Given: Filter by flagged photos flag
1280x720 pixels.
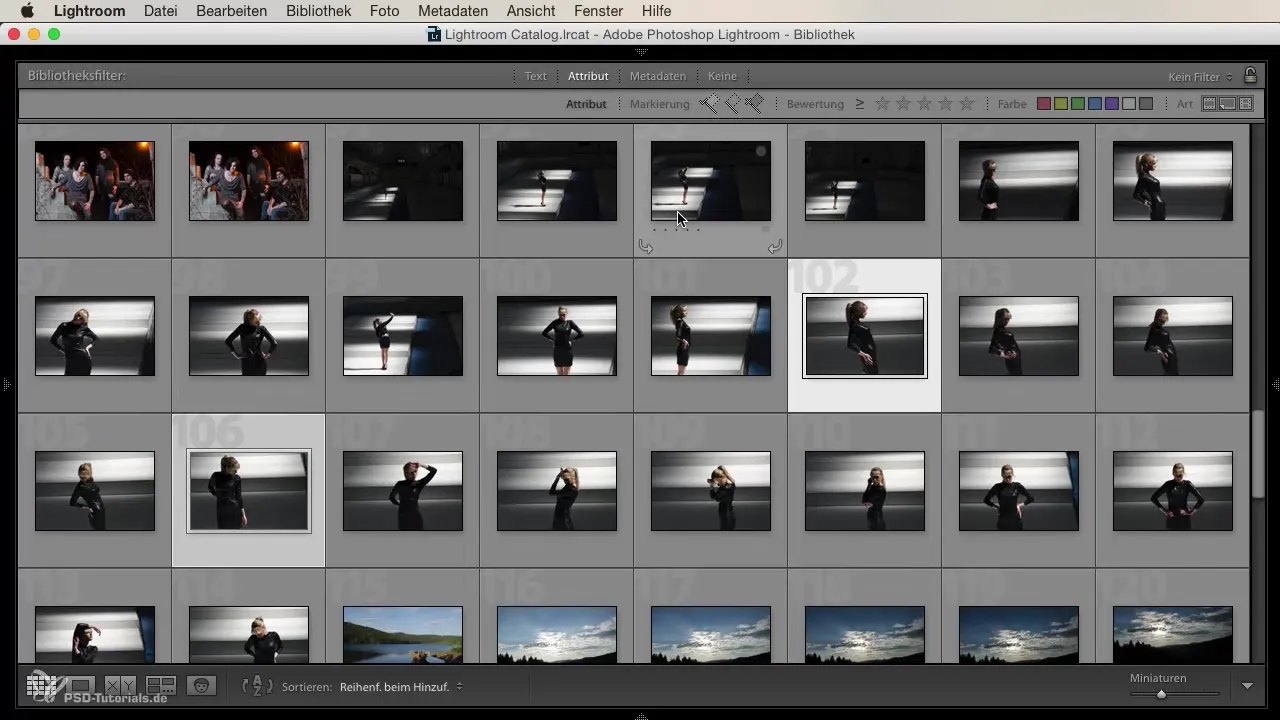Looking at the screenshot, I should (x=709, y=104).
